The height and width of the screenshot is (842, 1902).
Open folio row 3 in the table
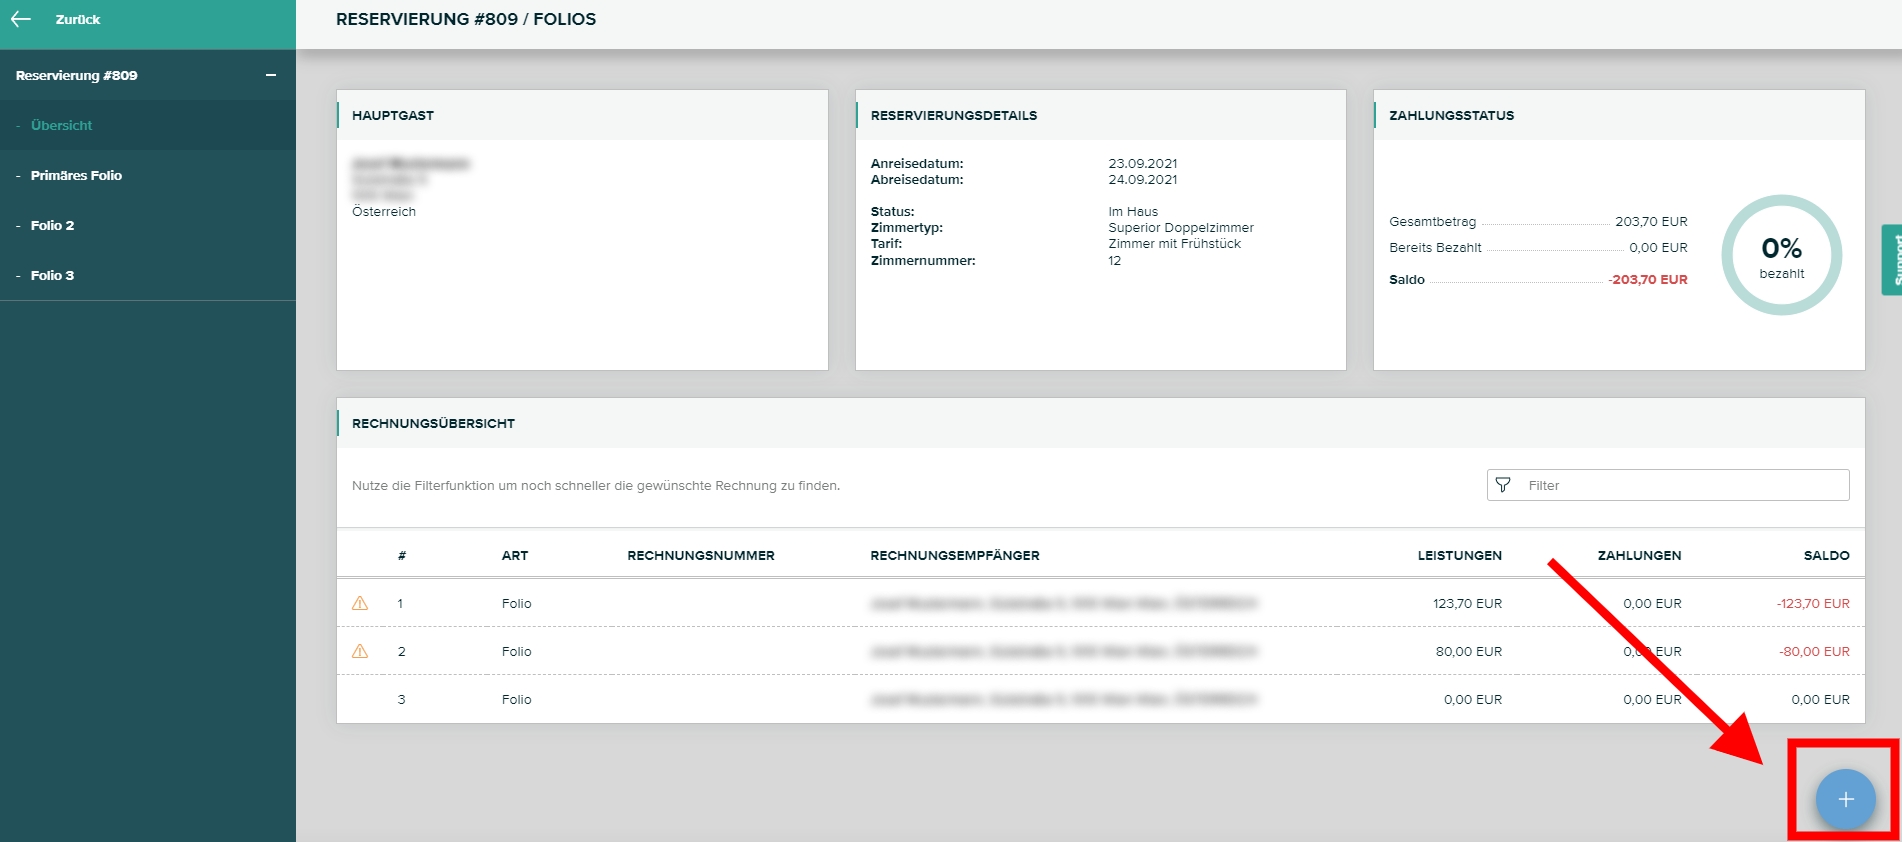click(x=516, y=700)
